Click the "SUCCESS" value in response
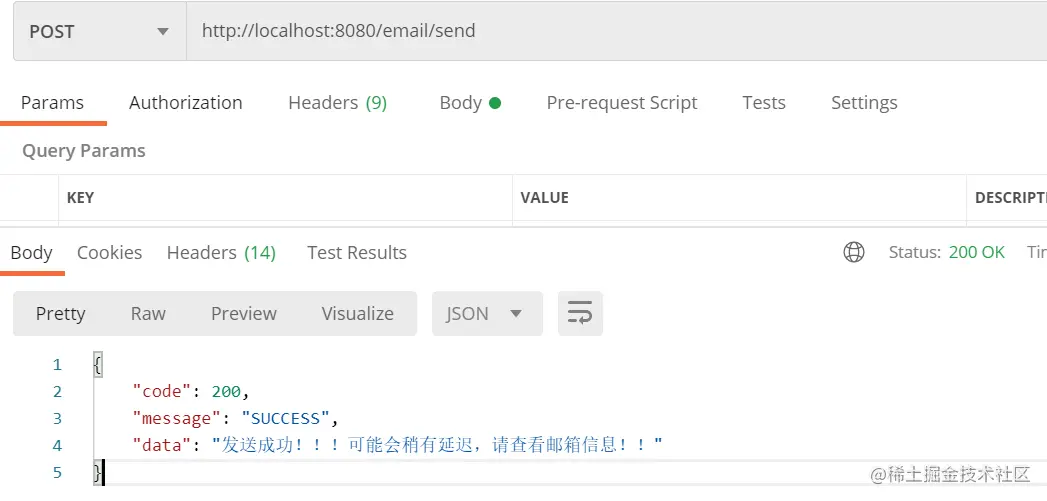This screenshot has width=1047, height=501. coord(286,419)
